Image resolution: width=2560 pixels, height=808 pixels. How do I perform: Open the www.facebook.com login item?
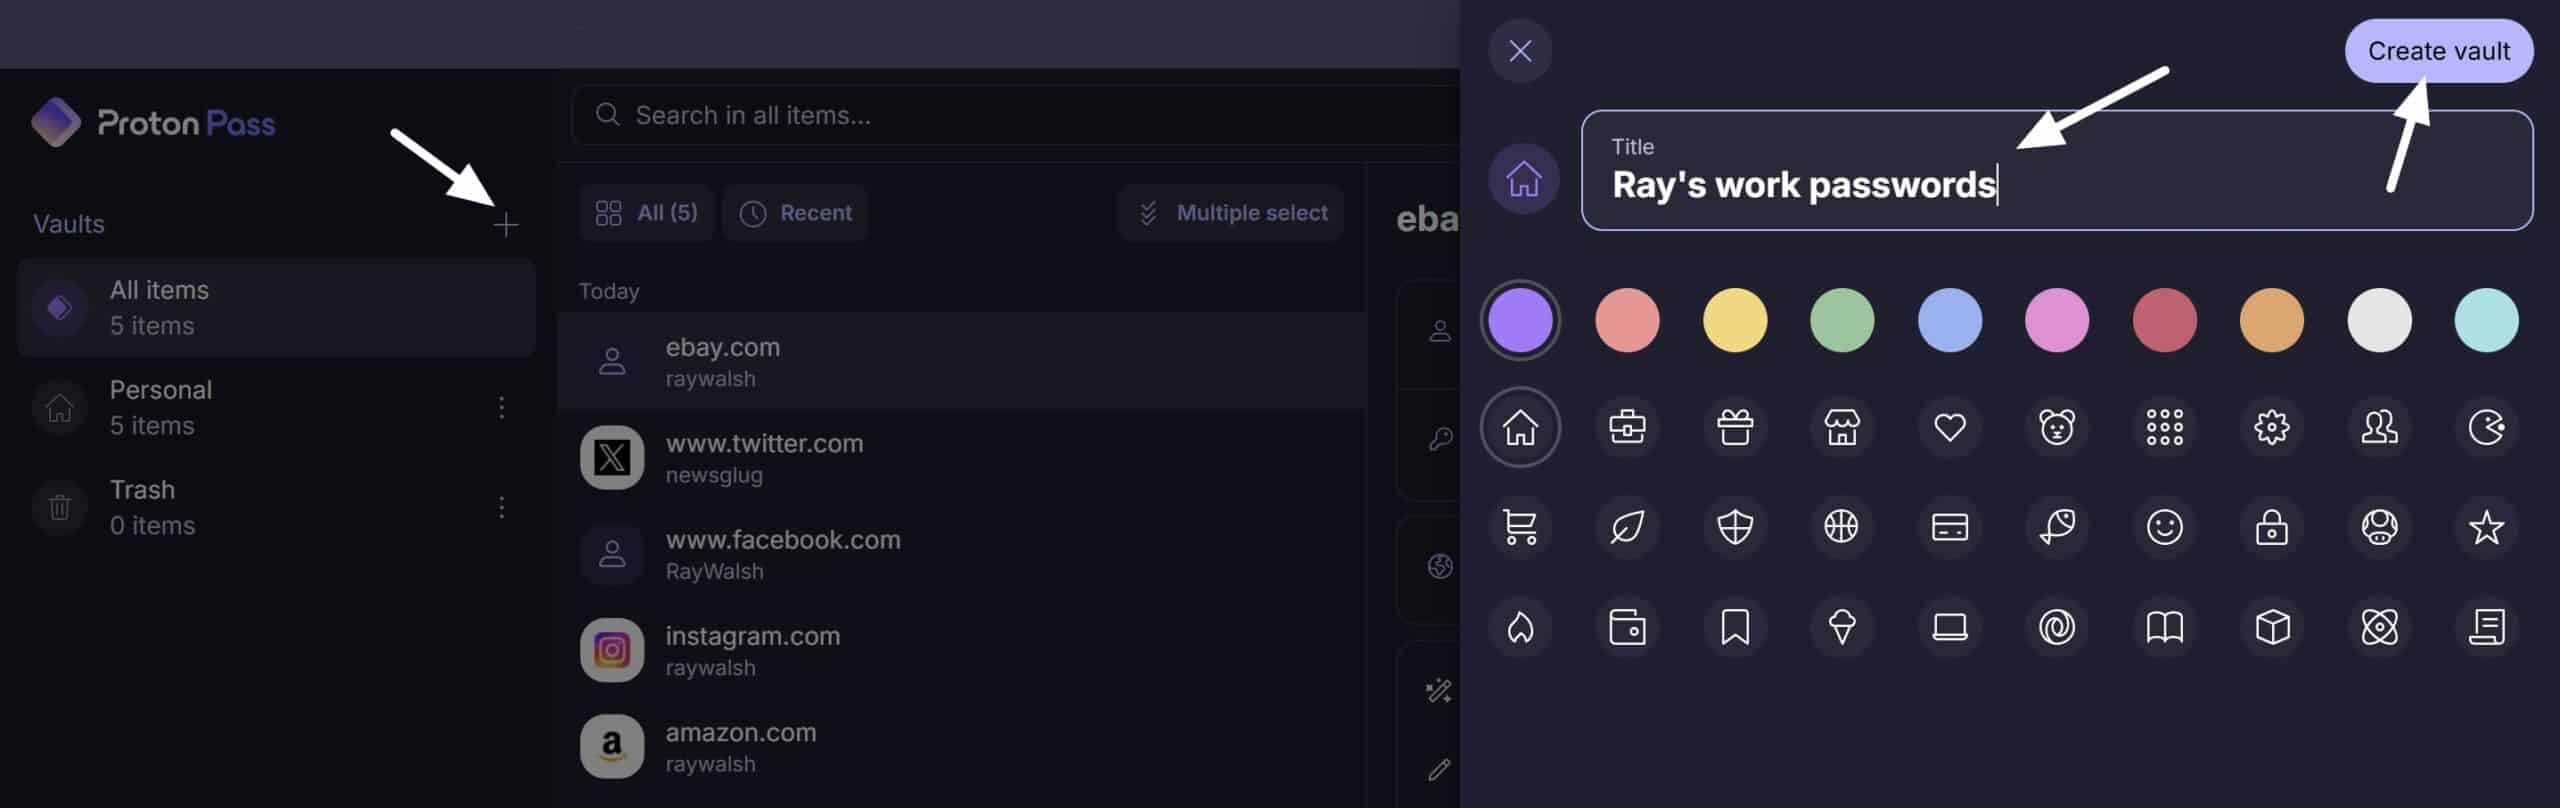click(x=961, y=554)
